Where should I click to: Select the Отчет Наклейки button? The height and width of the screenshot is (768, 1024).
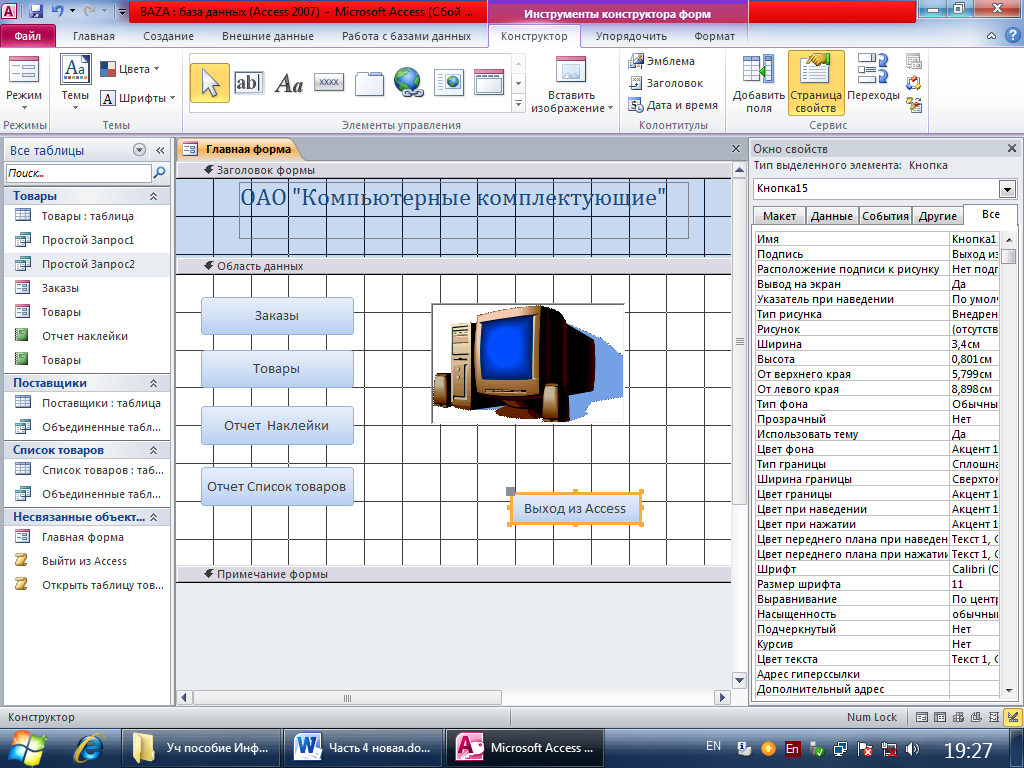click(x=277, y=426)
